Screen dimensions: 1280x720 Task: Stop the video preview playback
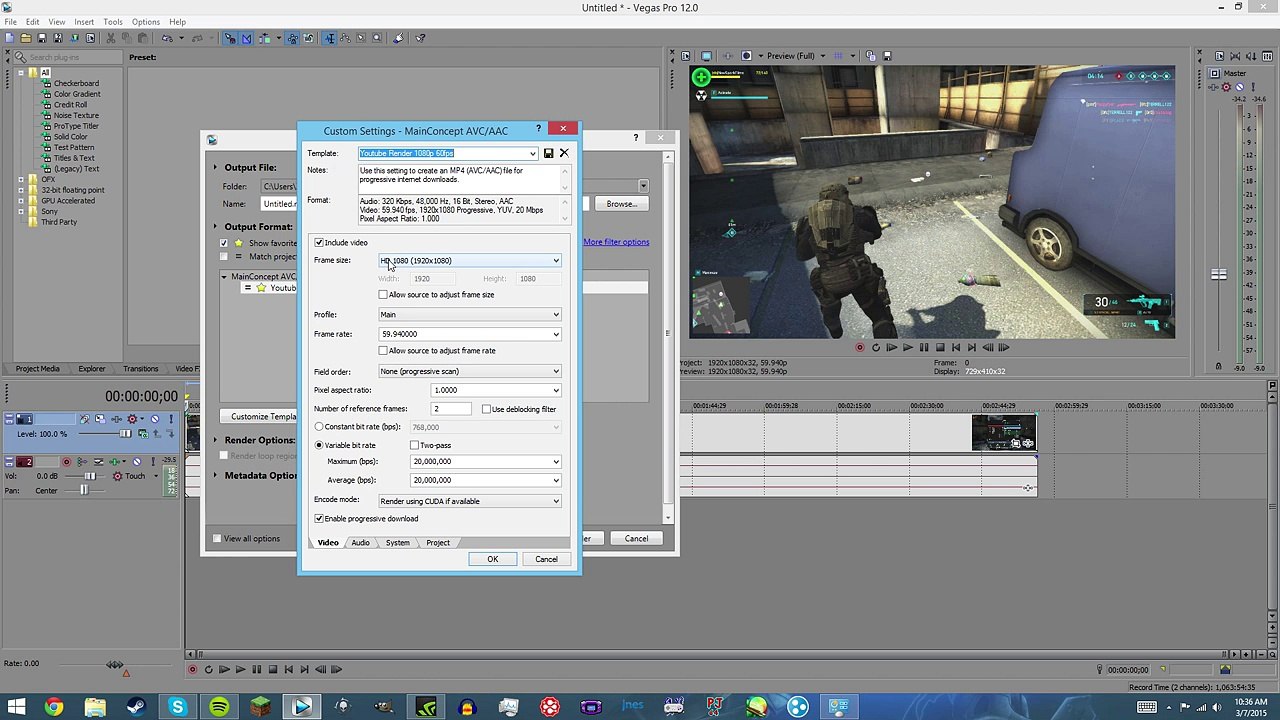[940, 347]
